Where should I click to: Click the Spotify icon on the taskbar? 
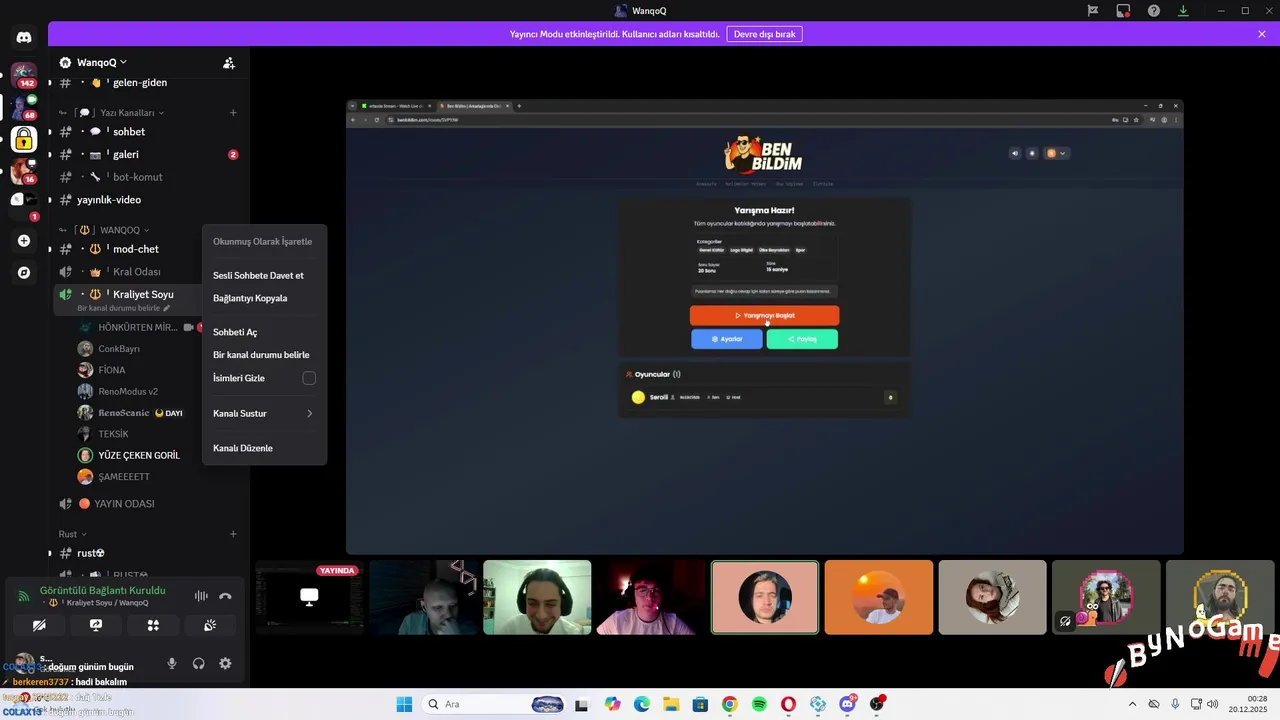[759, 704]
